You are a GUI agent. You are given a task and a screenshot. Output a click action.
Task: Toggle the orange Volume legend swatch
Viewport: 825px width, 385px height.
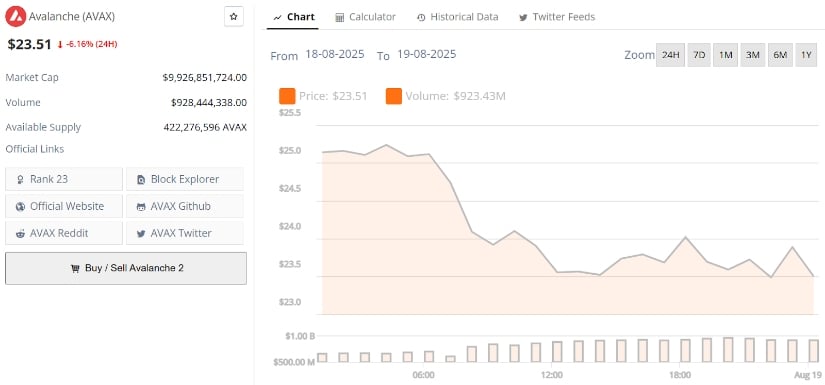(394, 96)
